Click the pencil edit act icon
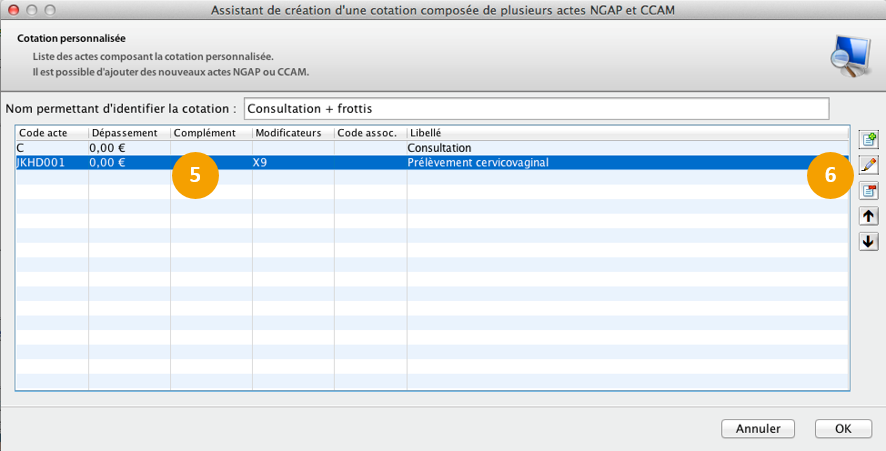Viewport: 886px width, 451px height. [868, 165]
